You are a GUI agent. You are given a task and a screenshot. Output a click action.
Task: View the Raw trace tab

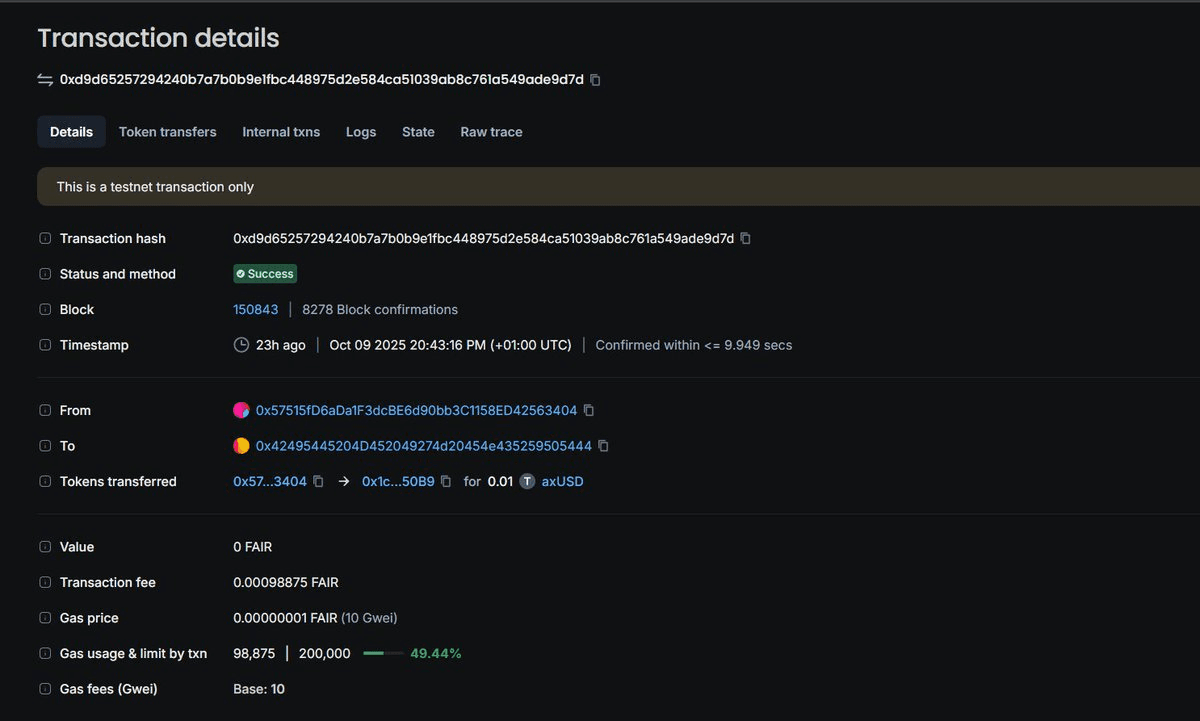491,132
